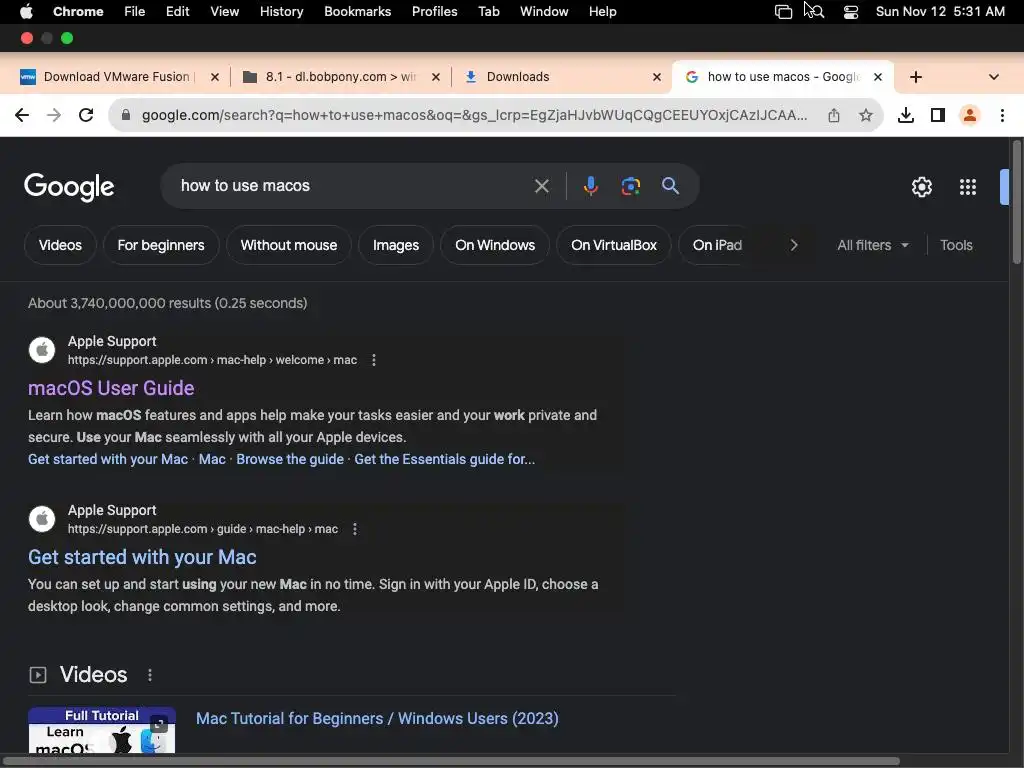Bookmark this page with the star
The height and width of the screenshot is (768, 1024).
click(x=866, y=116)
